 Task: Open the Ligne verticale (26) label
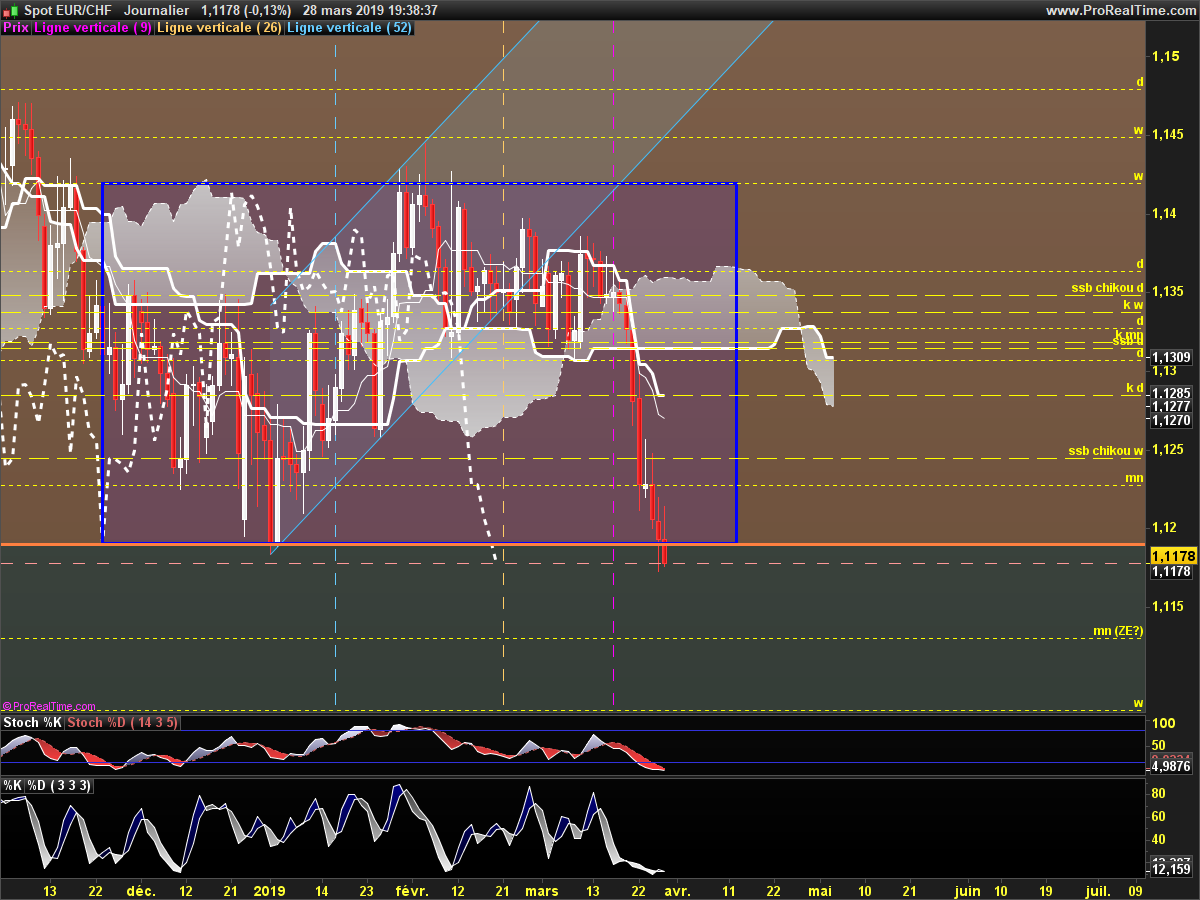[219, 28]
